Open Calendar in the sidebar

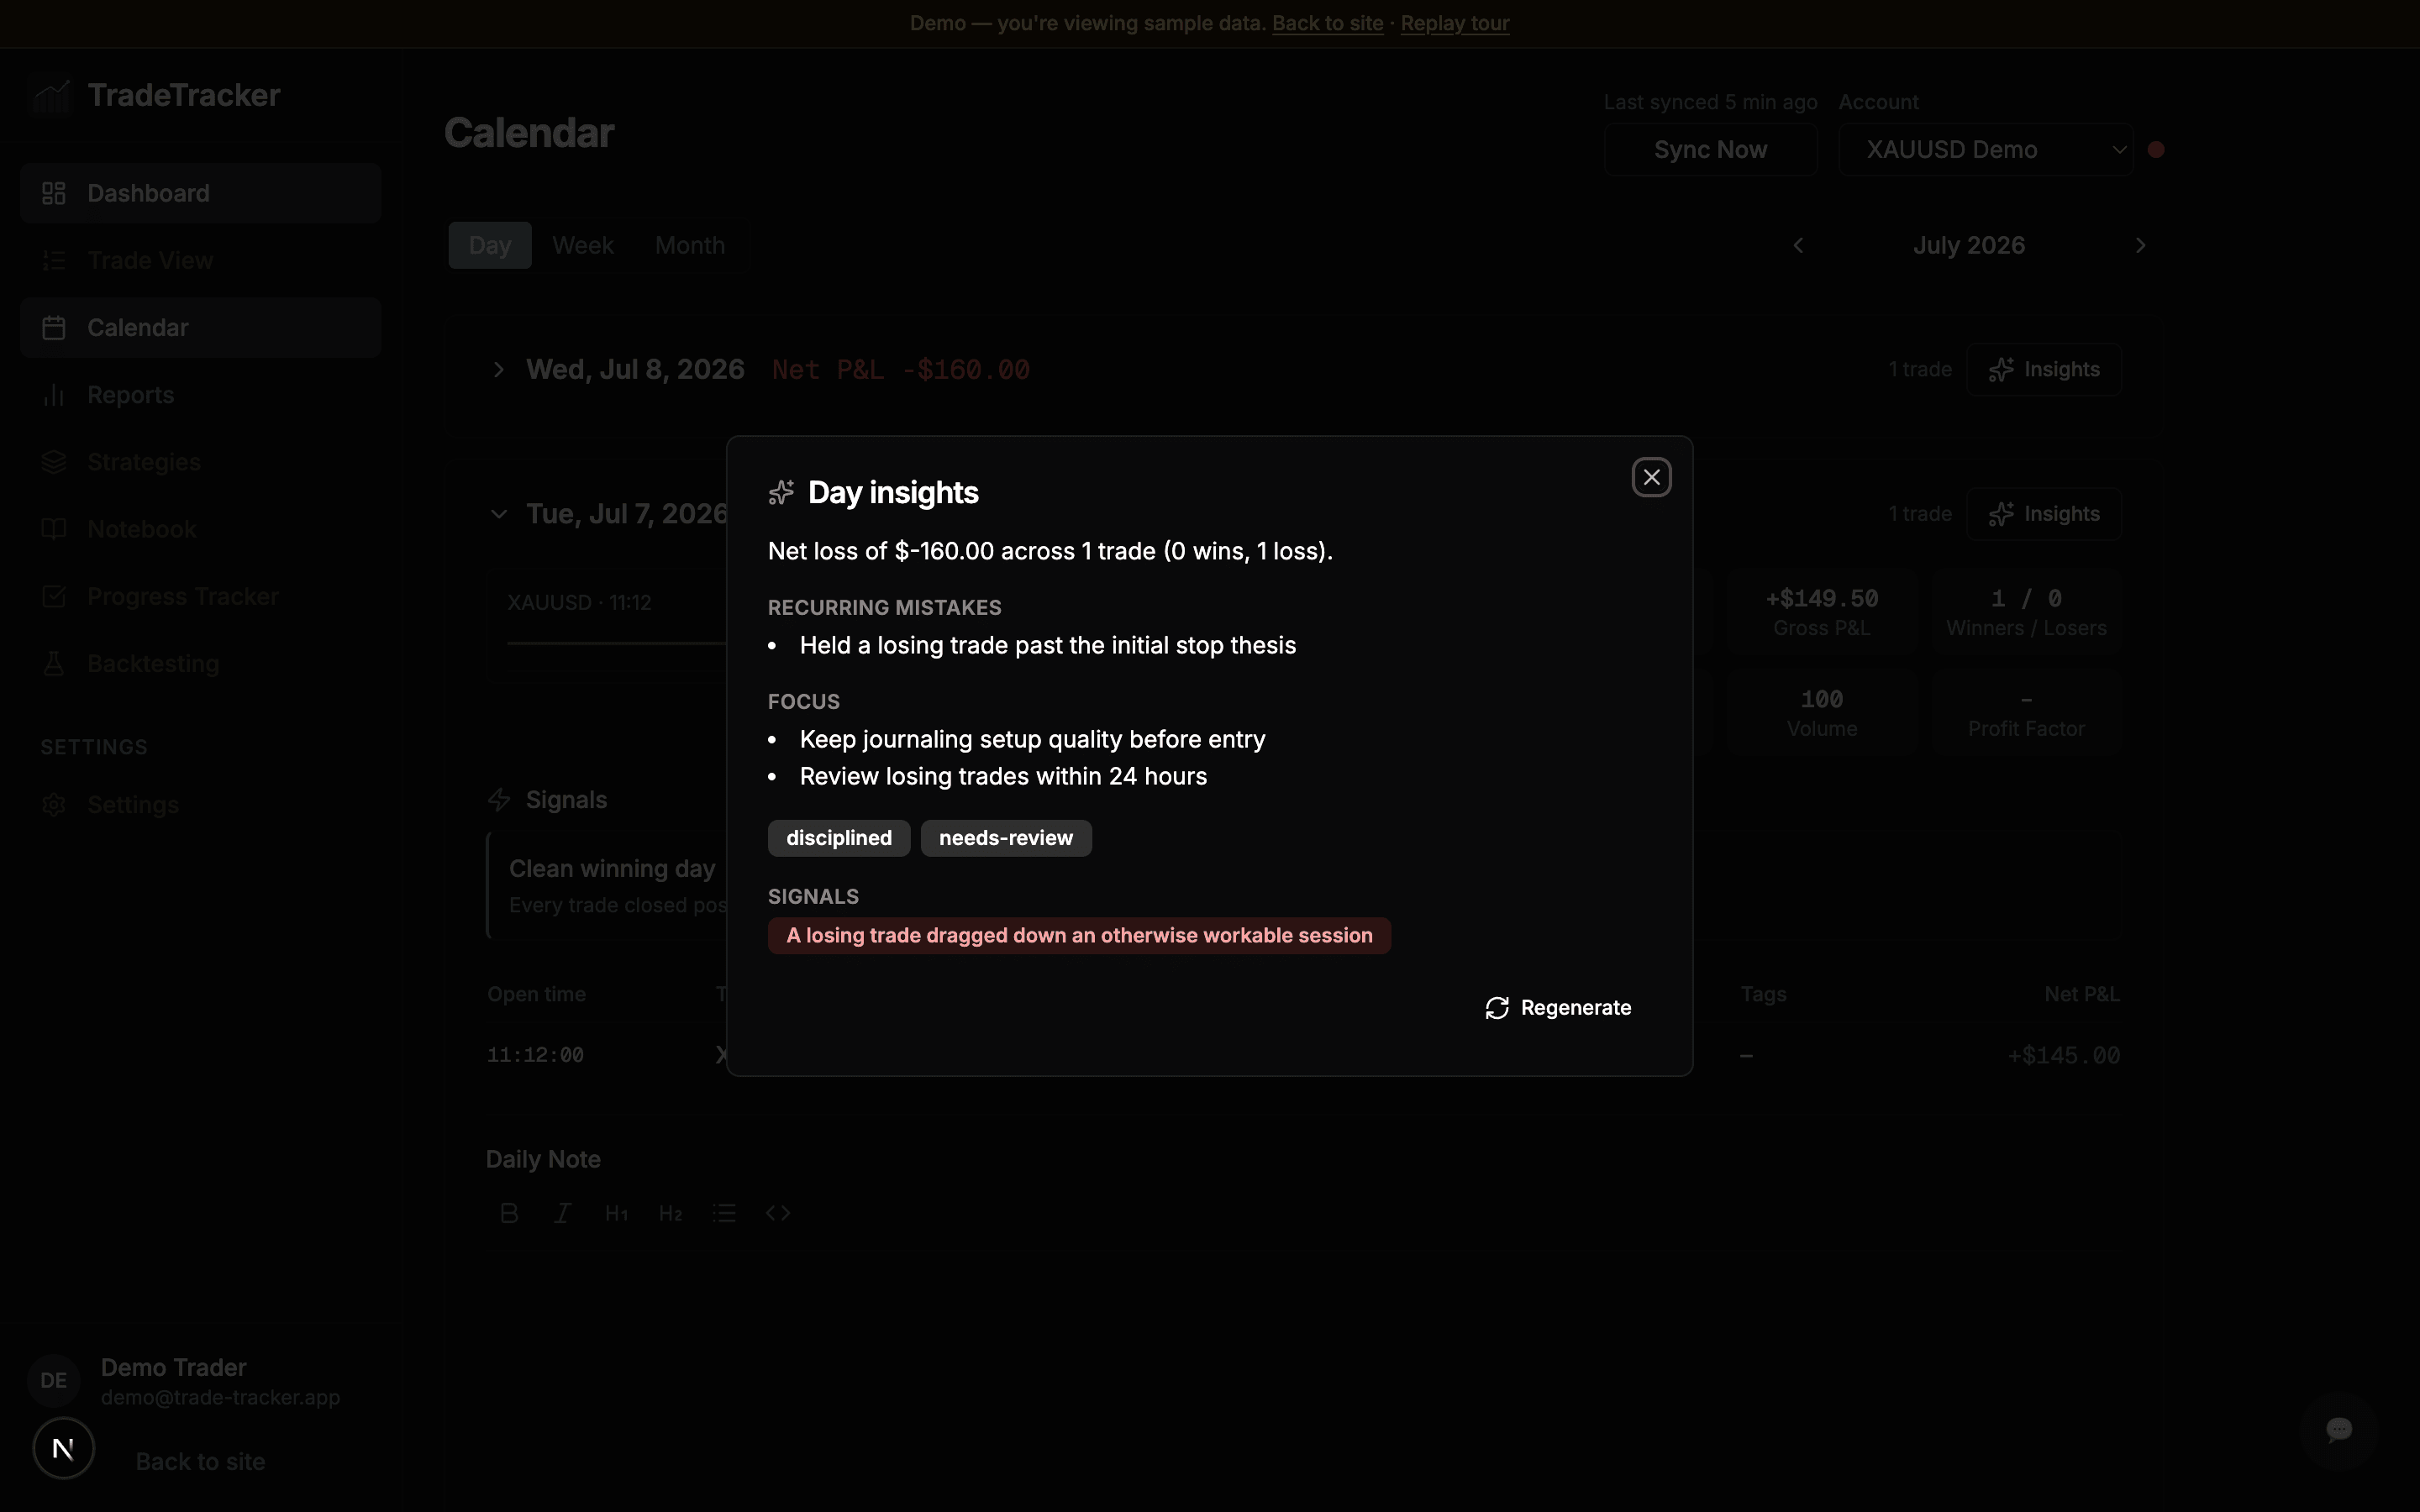click(201, 327)
